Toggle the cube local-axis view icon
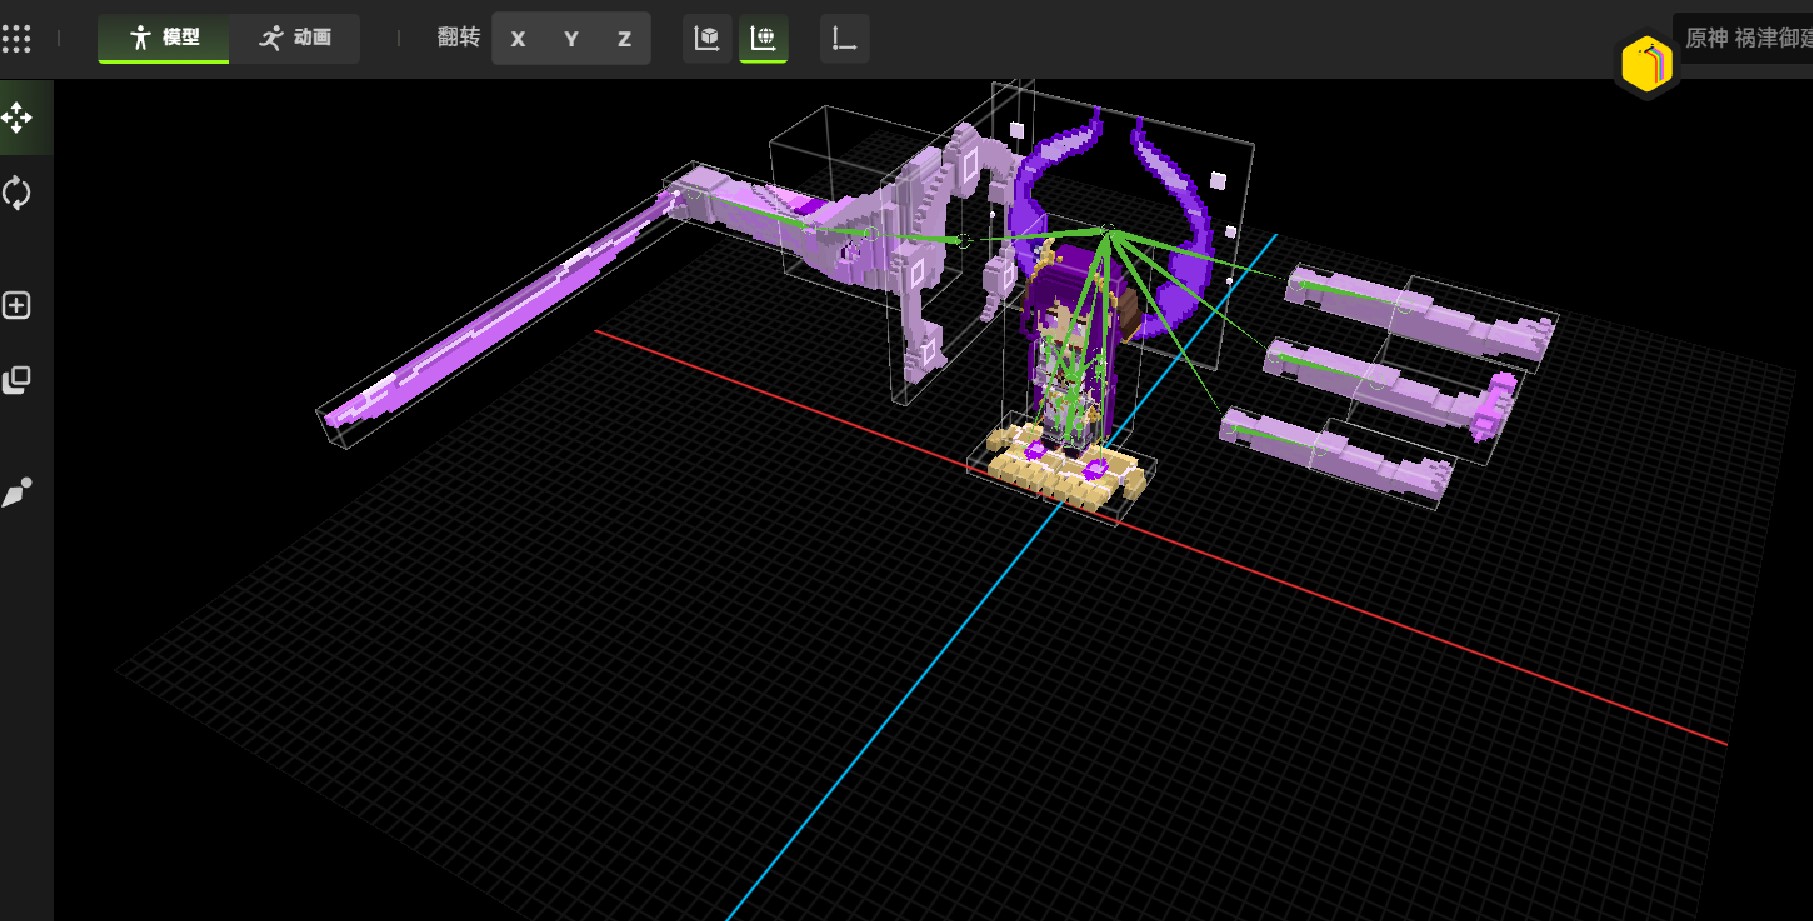The image size is (1813, 921). click(707, 39)
